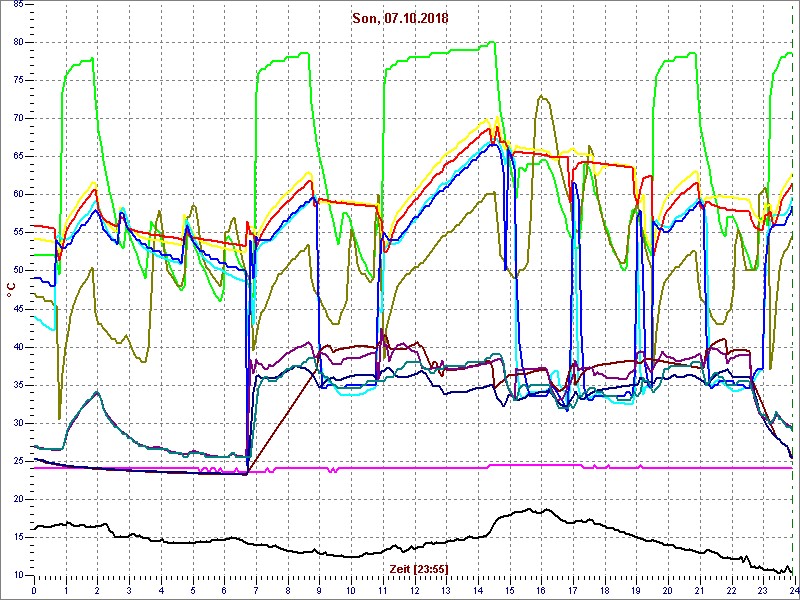Click hour "12" on the time axis
This screenshot has height=600, width=800.
[x=414, y=590]
